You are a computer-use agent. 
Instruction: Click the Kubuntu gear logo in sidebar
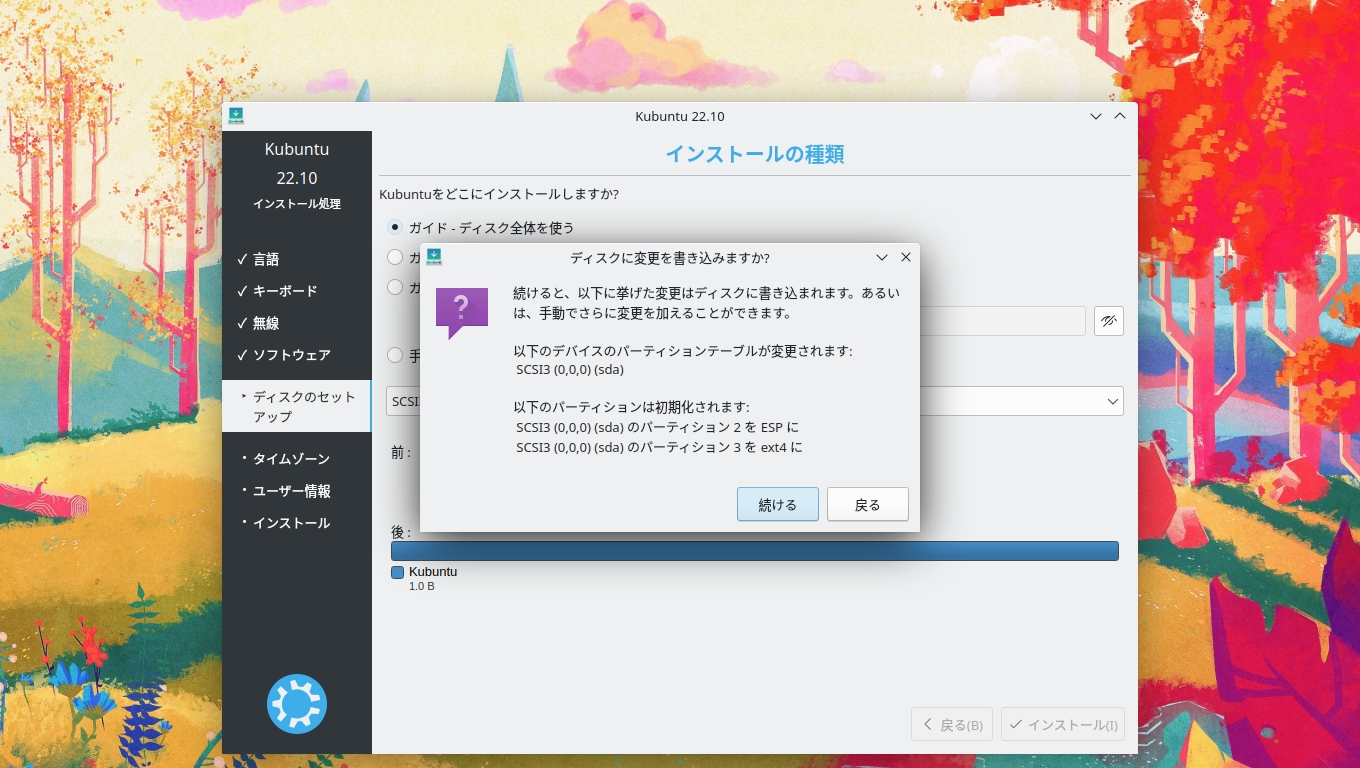[x=297, y=704]
